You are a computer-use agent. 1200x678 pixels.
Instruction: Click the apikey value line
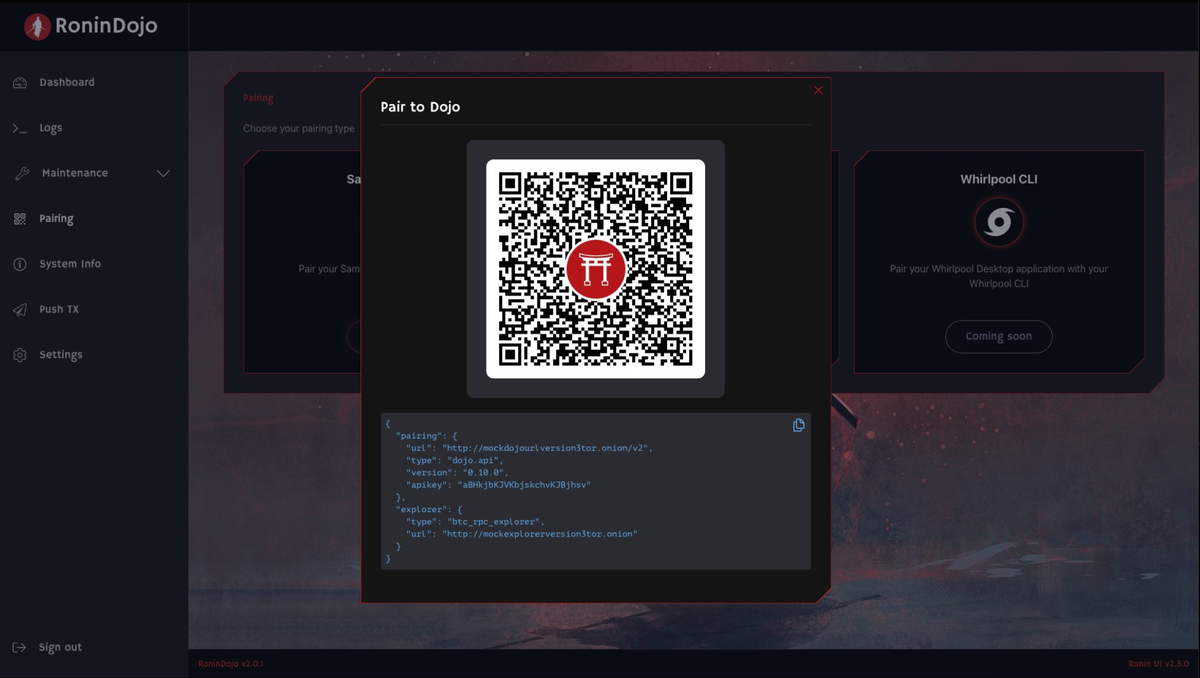coord(499,484)
